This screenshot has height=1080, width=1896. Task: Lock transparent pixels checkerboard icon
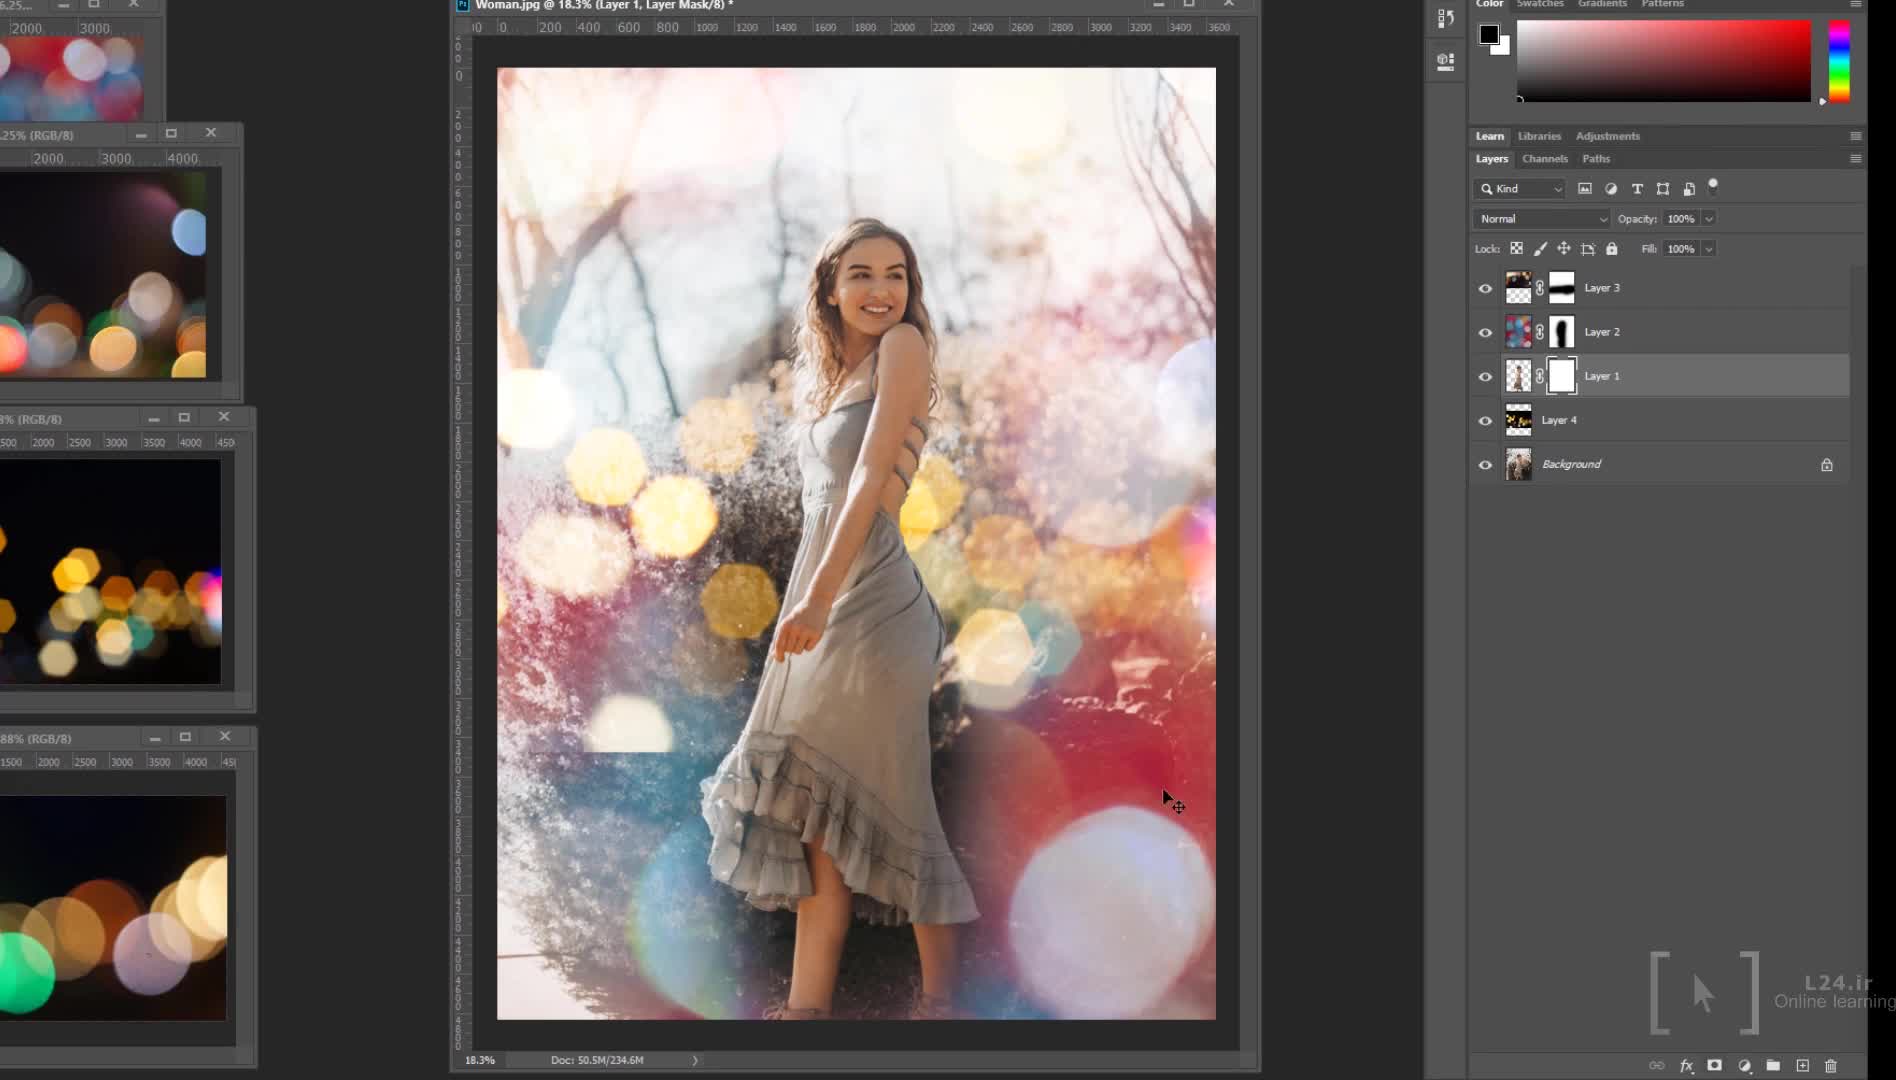click(x=1516, y=249)
